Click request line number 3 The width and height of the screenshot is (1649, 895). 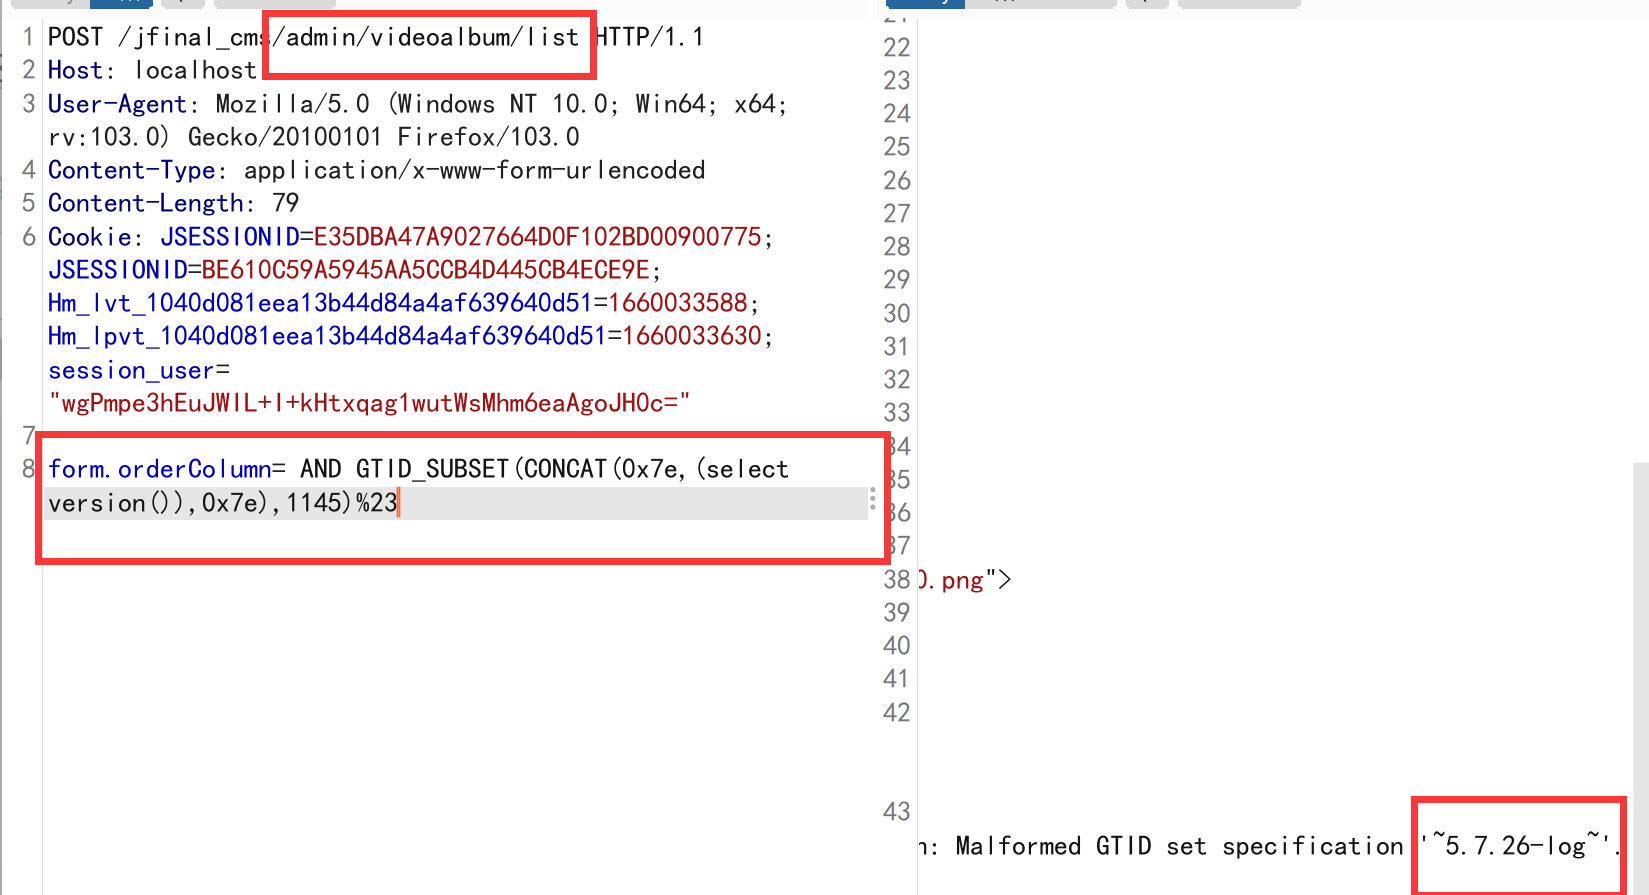(29, 104)
